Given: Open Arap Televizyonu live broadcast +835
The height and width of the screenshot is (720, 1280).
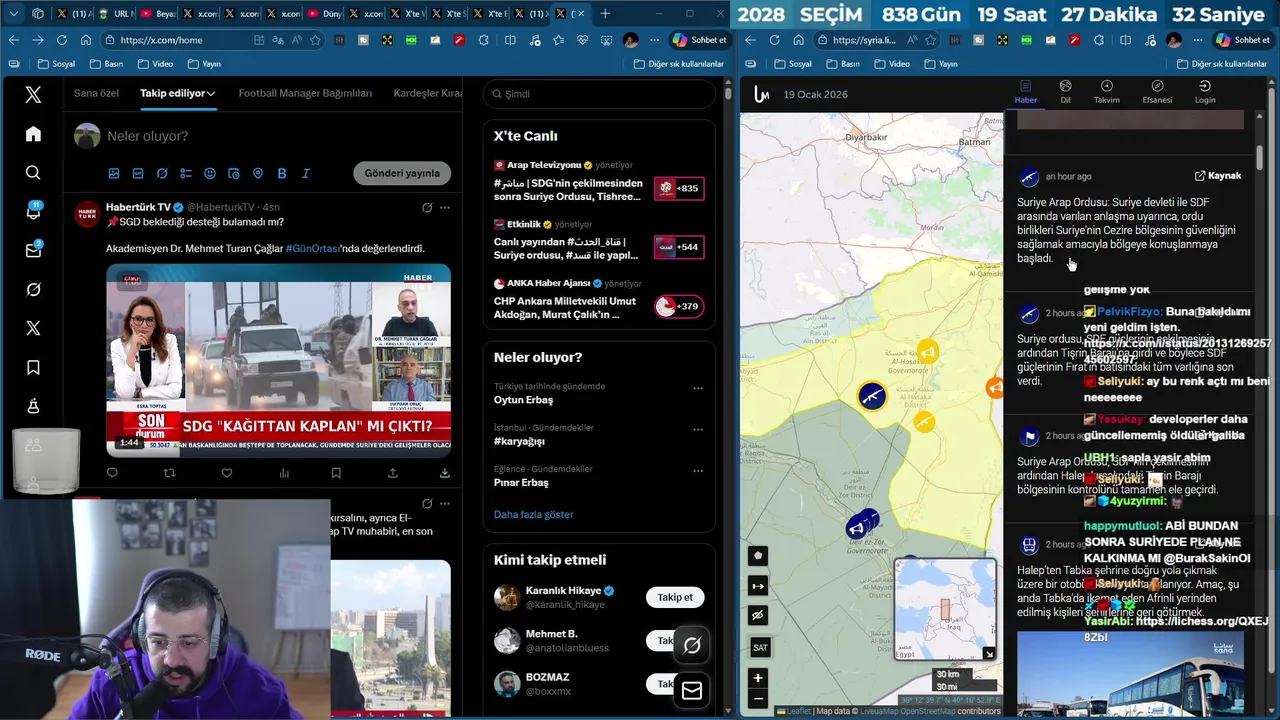Looking at the screenshot, I should click(679, 188).
